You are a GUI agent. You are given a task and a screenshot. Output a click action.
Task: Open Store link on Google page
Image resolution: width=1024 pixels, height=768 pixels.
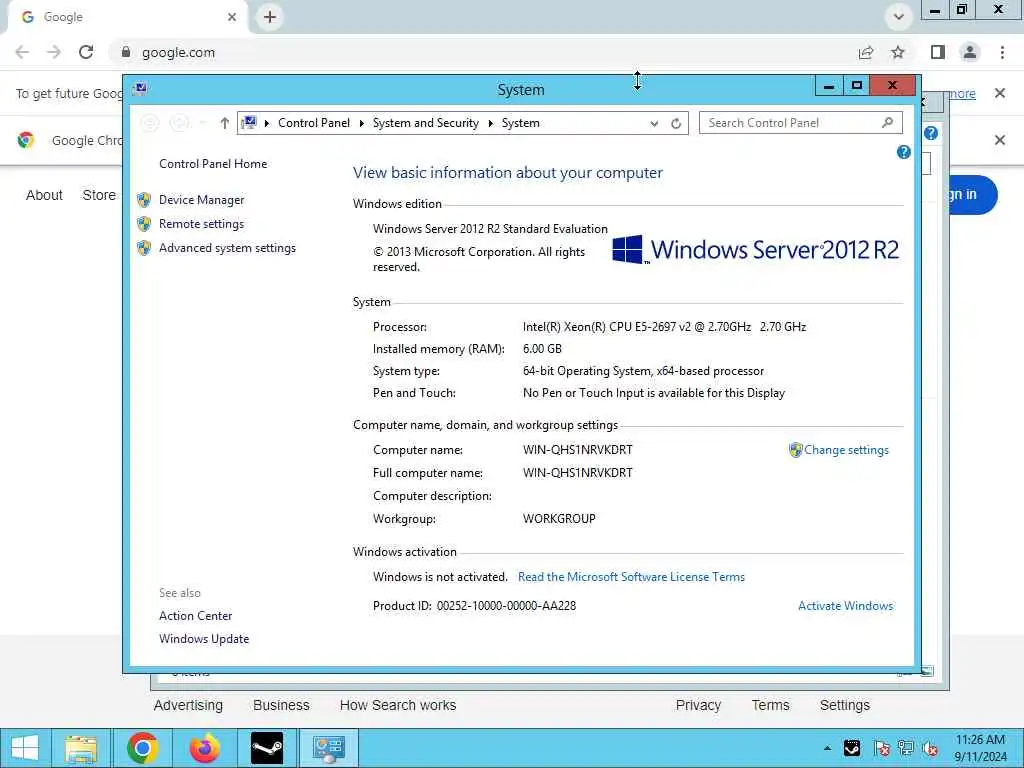[x=99, y=195]
